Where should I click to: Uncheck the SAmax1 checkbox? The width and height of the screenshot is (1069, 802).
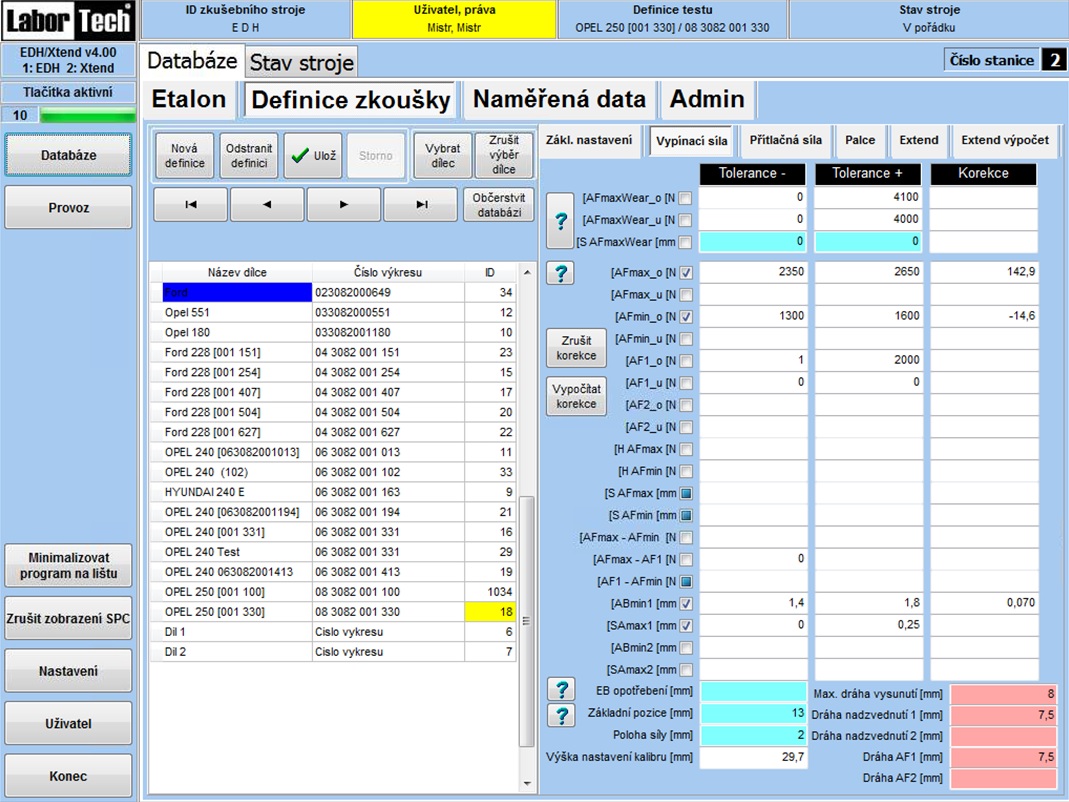pyautogui.click(x=686, y=625)
